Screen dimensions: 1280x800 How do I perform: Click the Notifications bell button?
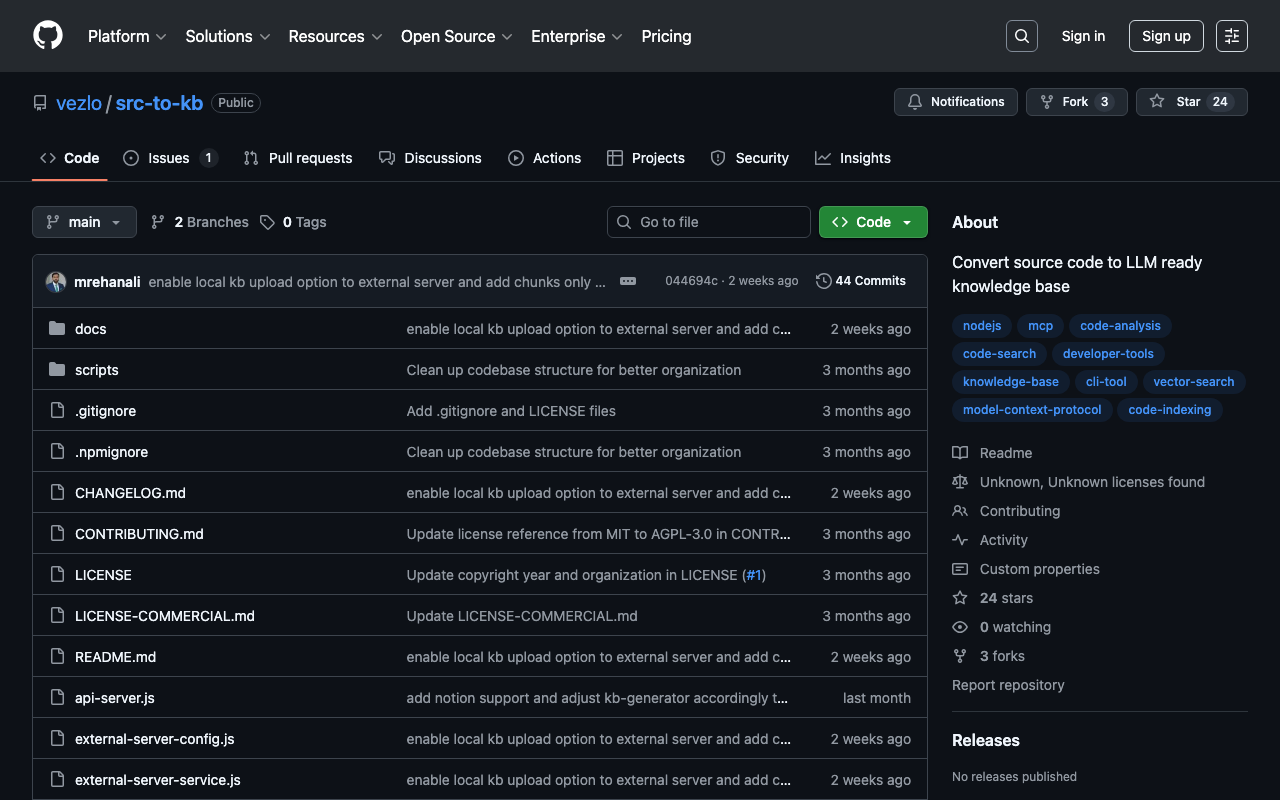pos(955,102)
